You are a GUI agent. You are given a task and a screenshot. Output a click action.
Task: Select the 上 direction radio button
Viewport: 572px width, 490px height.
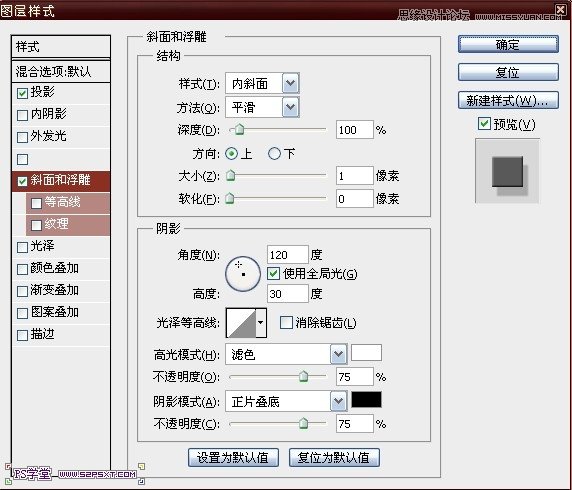(x=231, y=154)
